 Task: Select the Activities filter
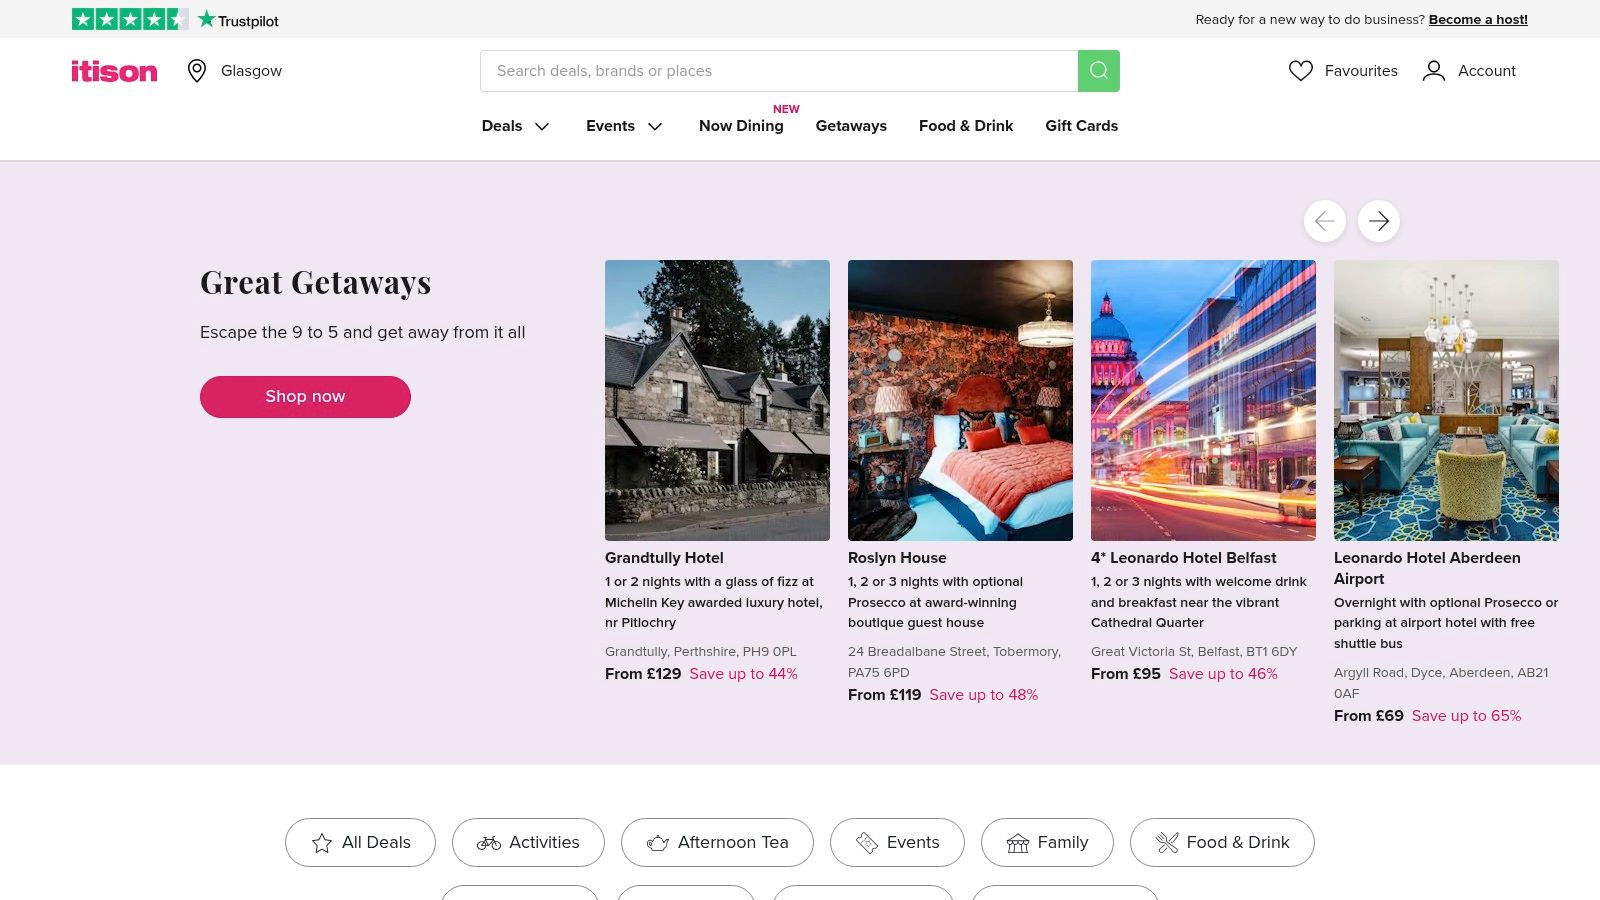(x=528, y=843)
